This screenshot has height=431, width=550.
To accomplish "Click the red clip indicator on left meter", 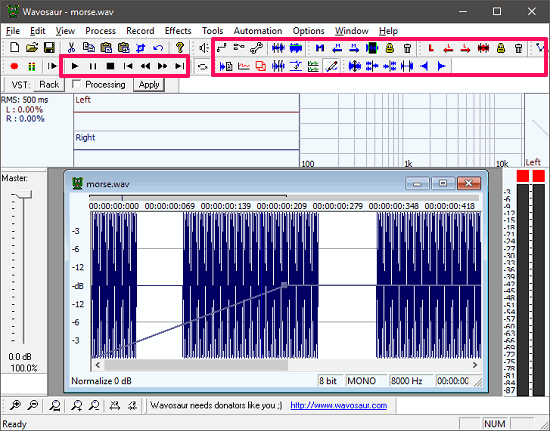I will tap(522, 176).
